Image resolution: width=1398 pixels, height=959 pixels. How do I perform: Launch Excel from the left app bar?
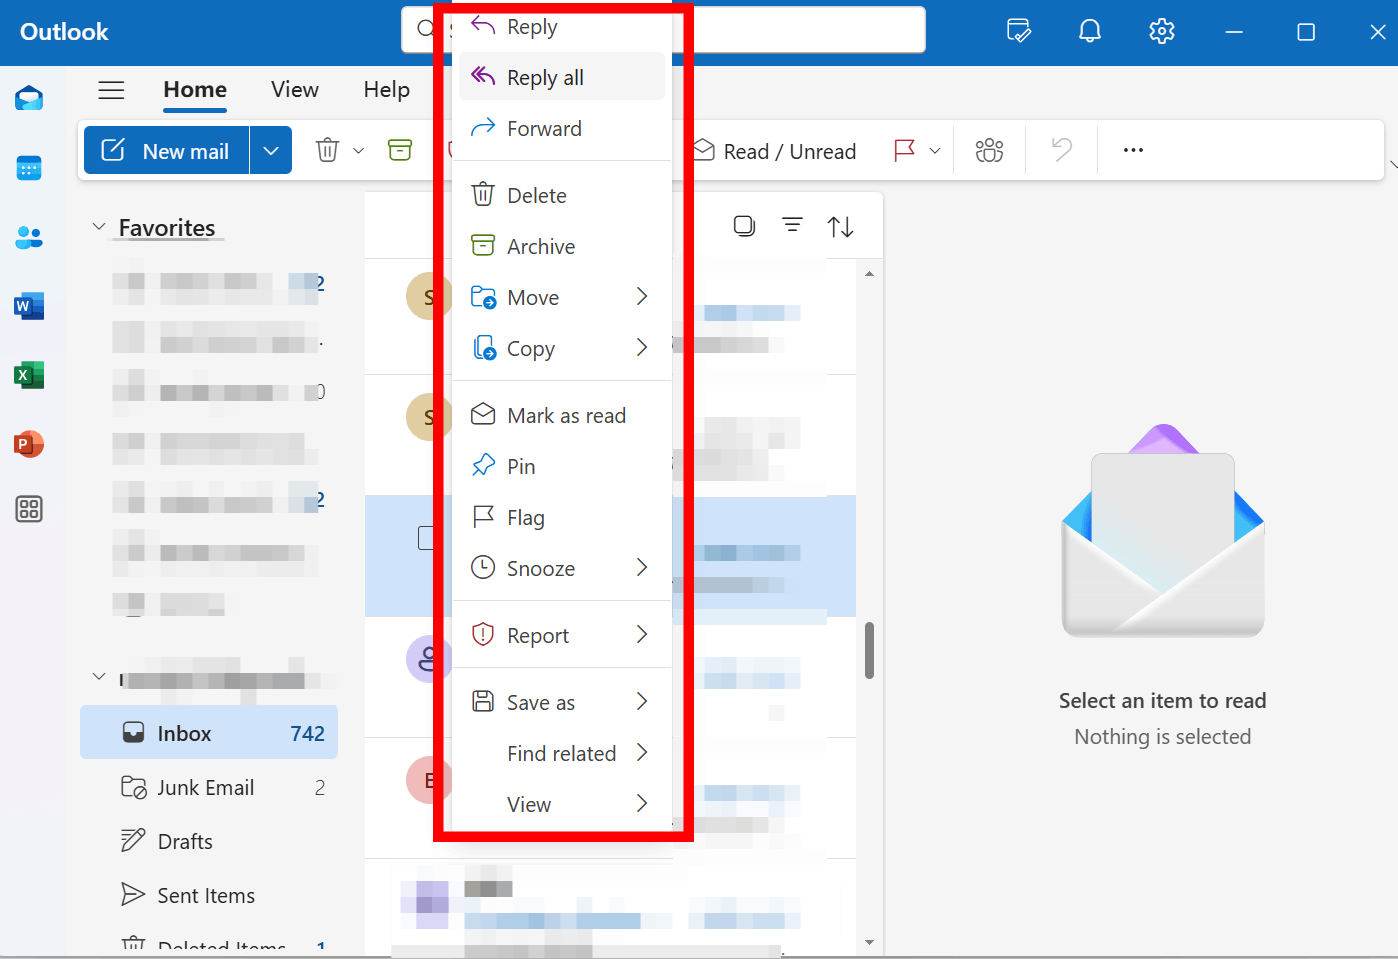[x=28, y=374]
